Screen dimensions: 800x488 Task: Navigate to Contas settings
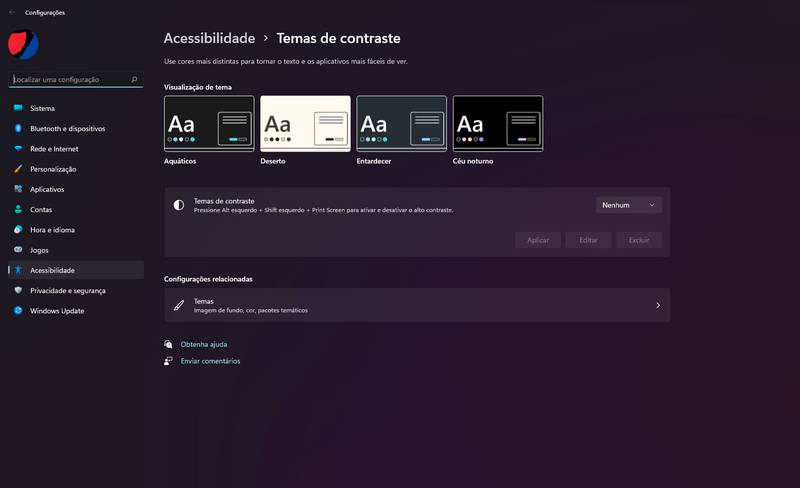point(76,209)
